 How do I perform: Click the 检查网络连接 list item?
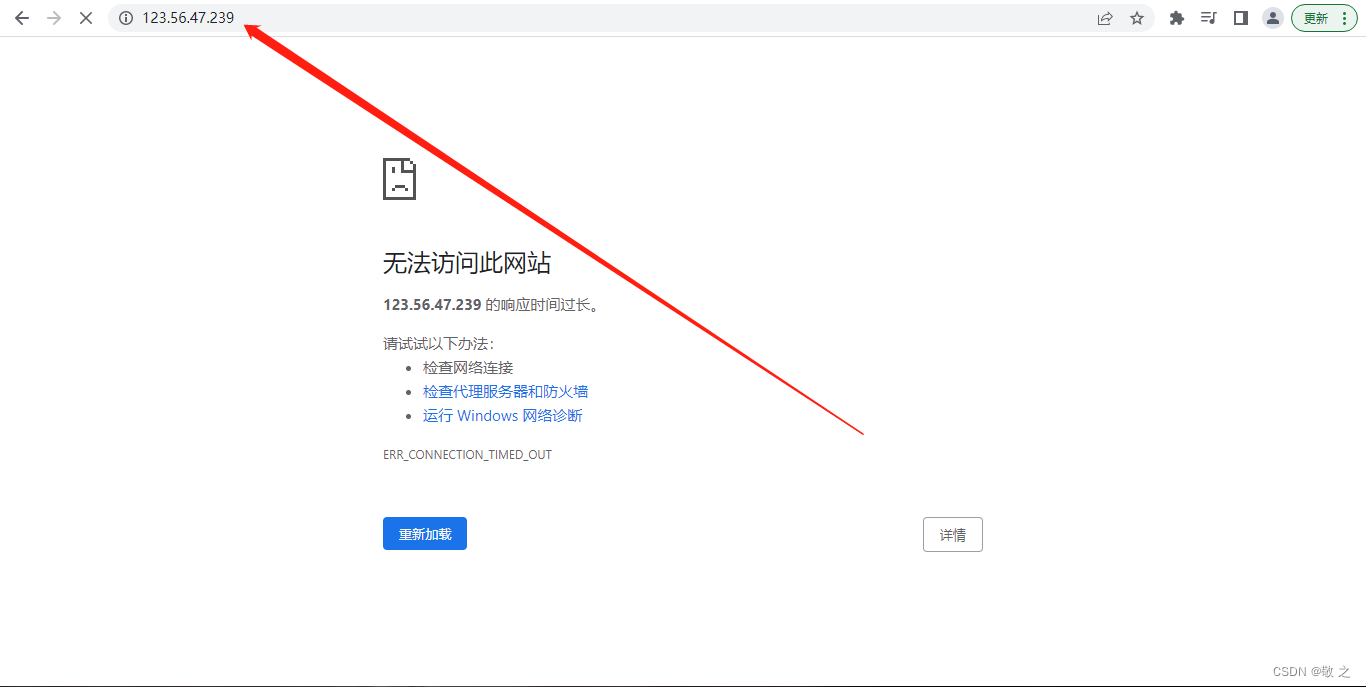tap(467, 367)
